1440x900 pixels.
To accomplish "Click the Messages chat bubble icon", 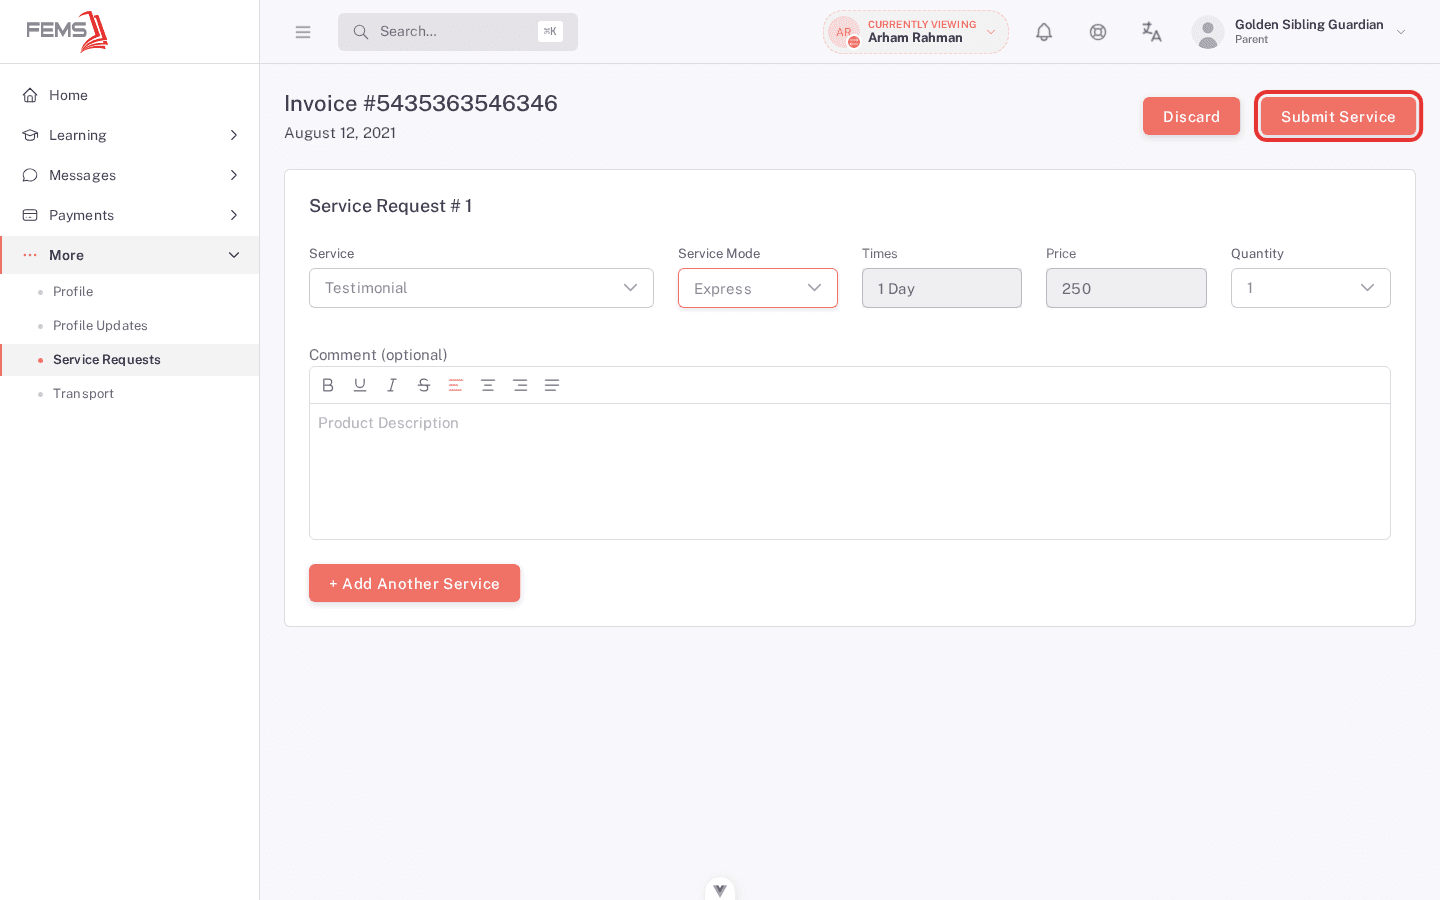I will coord(30,175).
